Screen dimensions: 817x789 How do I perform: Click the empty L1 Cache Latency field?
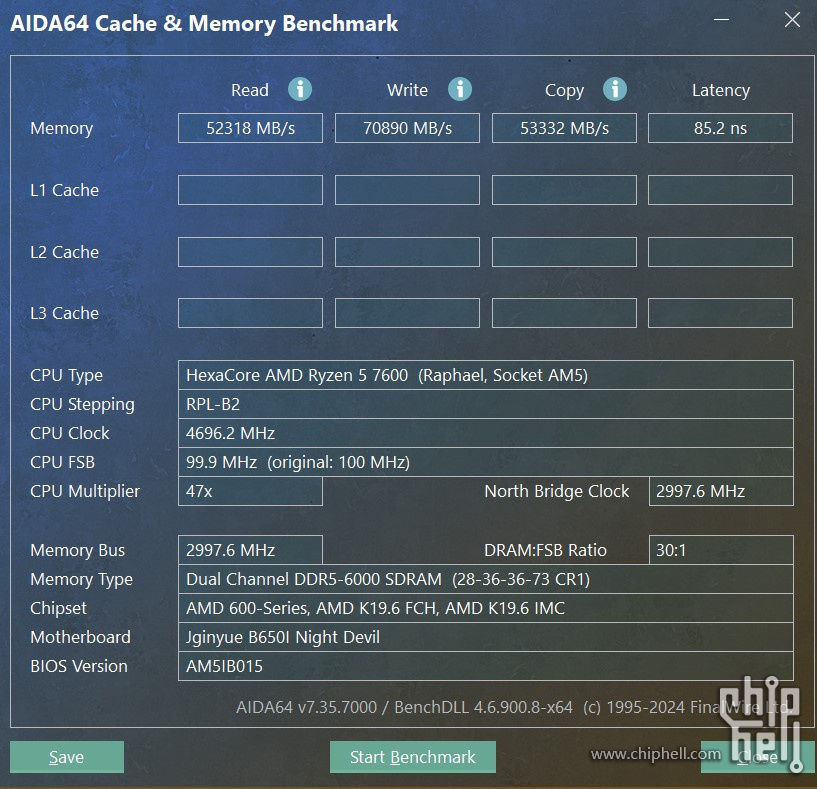pyautogui.click(x=721, y=190)
